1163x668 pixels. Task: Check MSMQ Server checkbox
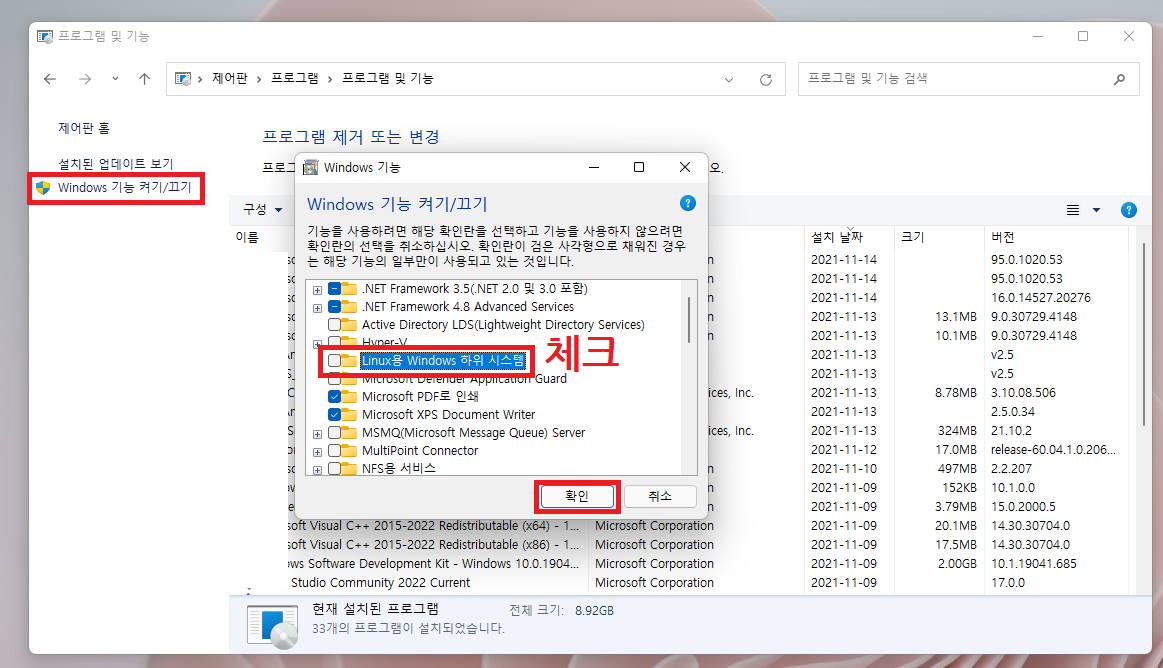tap(335, 432)
